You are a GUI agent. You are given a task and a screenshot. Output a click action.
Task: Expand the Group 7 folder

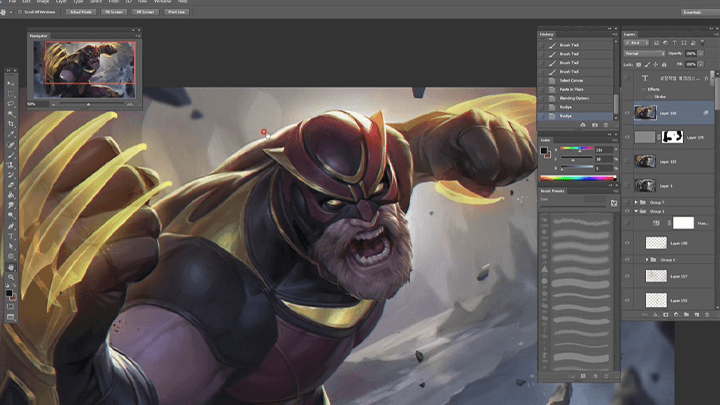click(x=636, y=202)
